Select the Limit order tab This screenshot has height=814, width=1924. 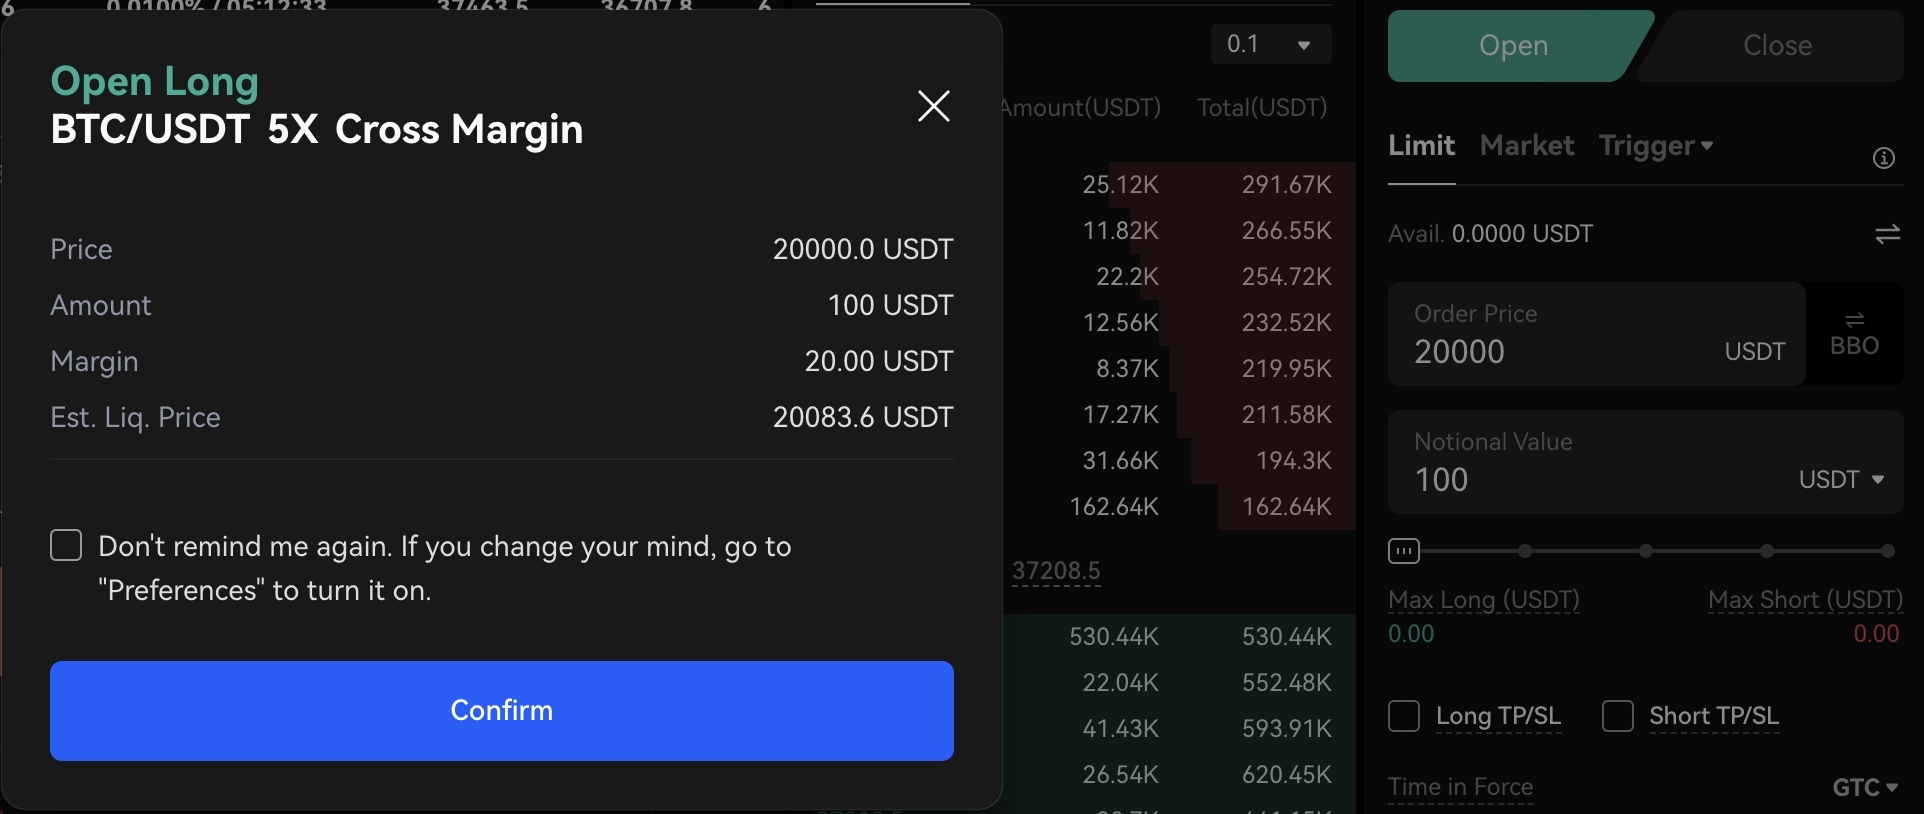click(x=1421, y=146)
